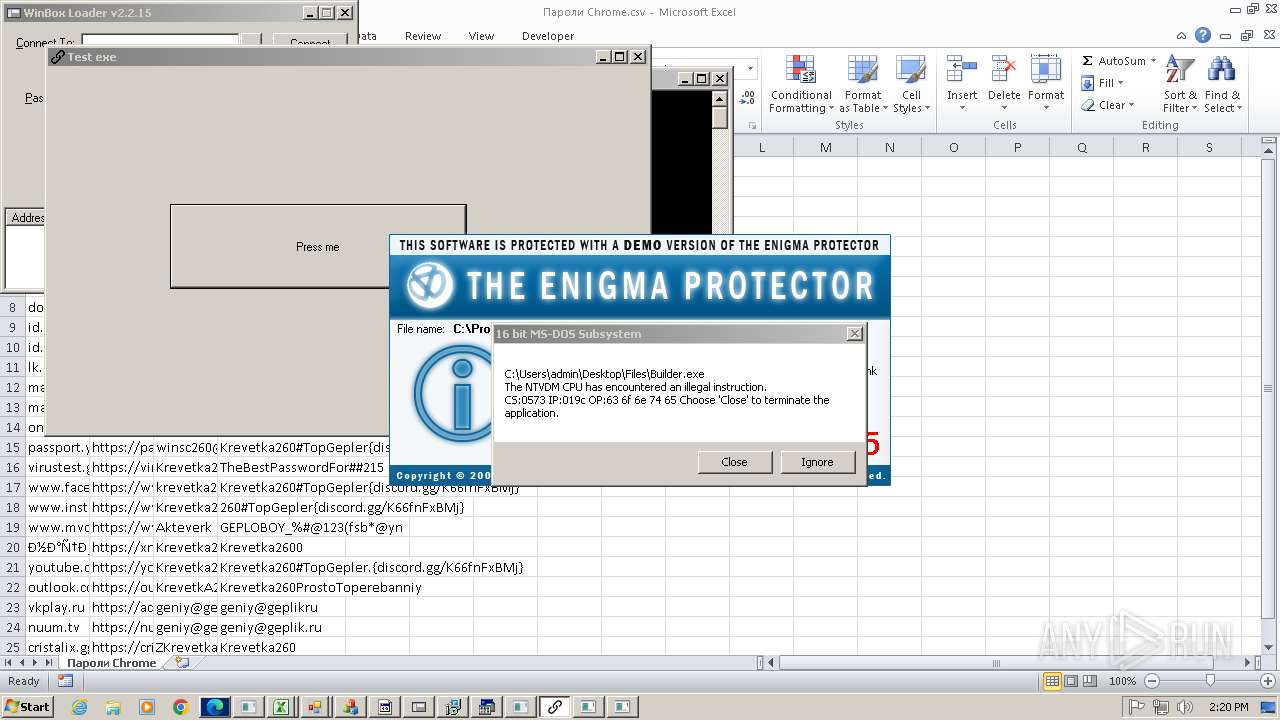Image resolution: width=1280 pixels, height=720 pixels.
Task: Click the Delete cells icon
Action: [1003, 70]
